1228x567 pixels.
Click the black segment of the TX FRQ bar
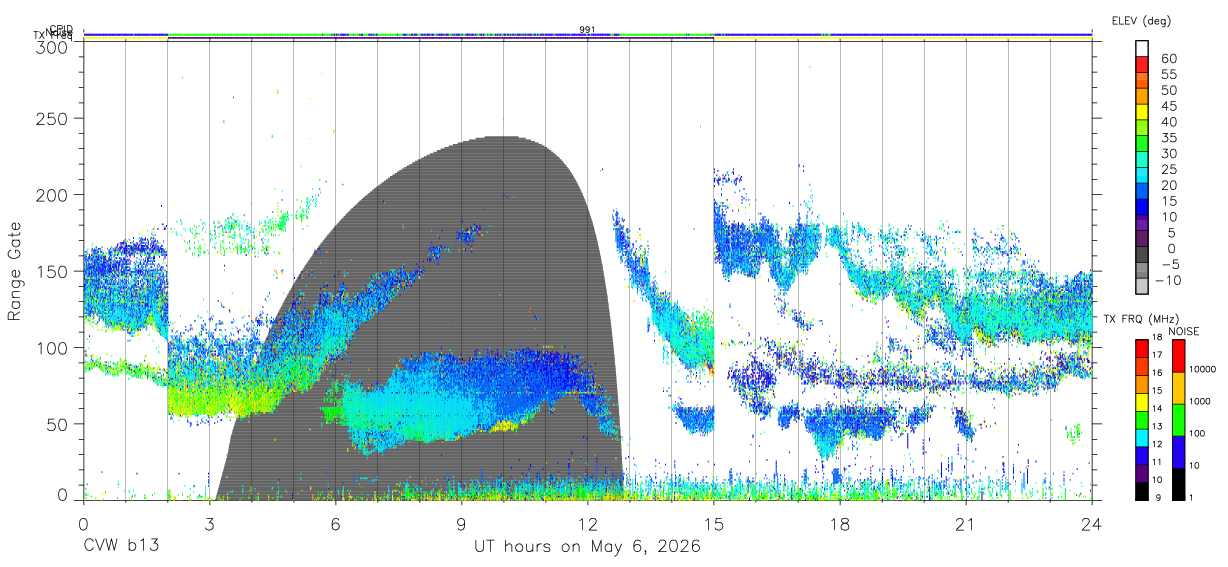(1142, 490)
